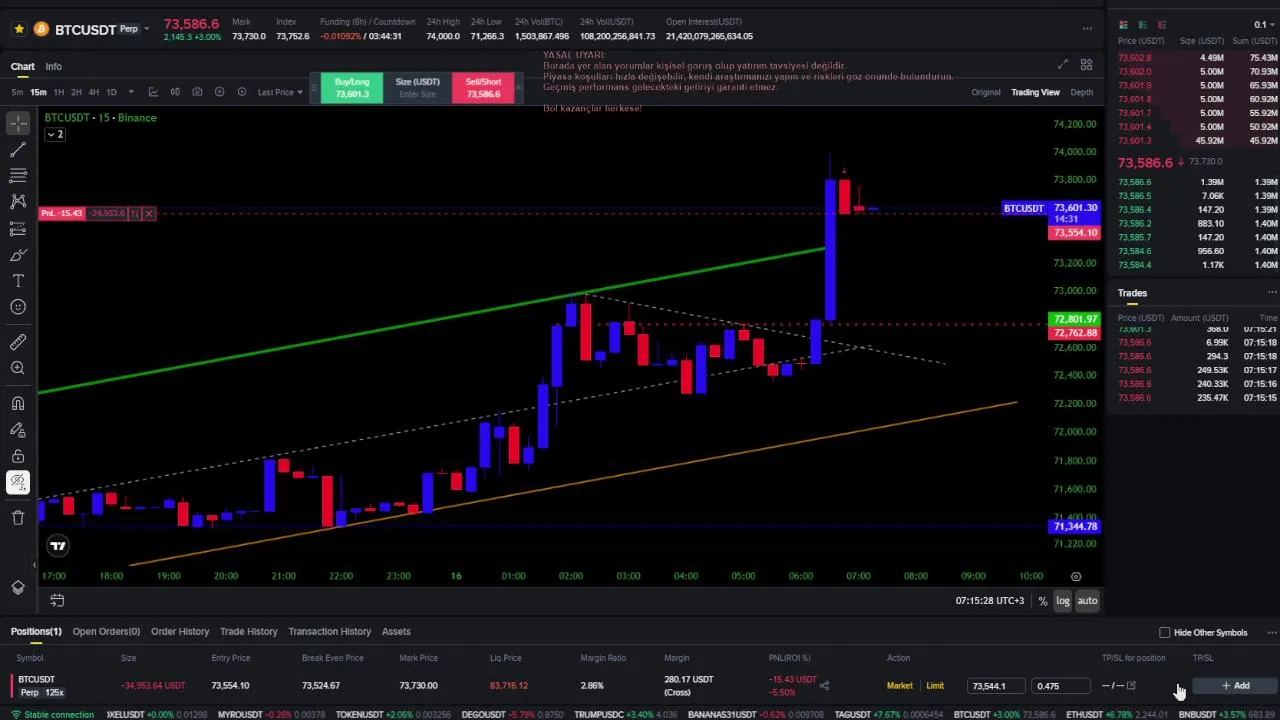1280x720 pixels.
Task: Select the trend line drawing tool
Action: (x=18, y=150)
